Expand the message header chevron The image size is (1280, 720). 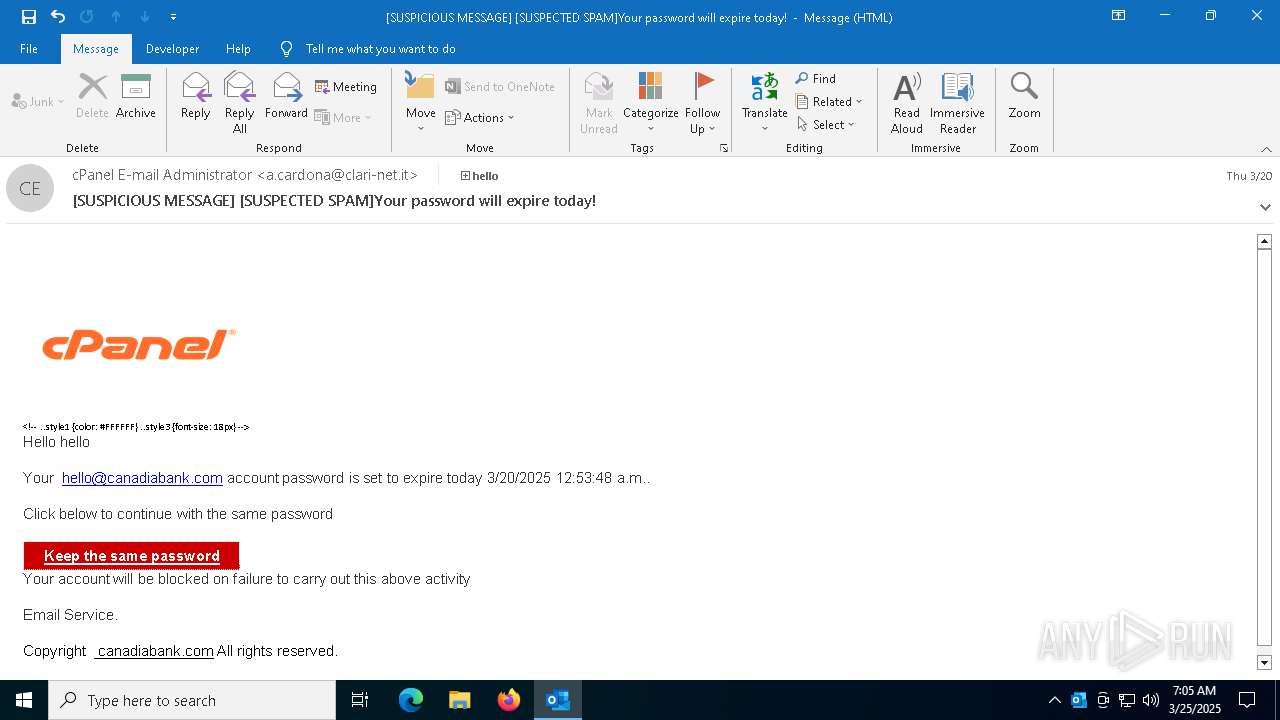(1265, 207)
